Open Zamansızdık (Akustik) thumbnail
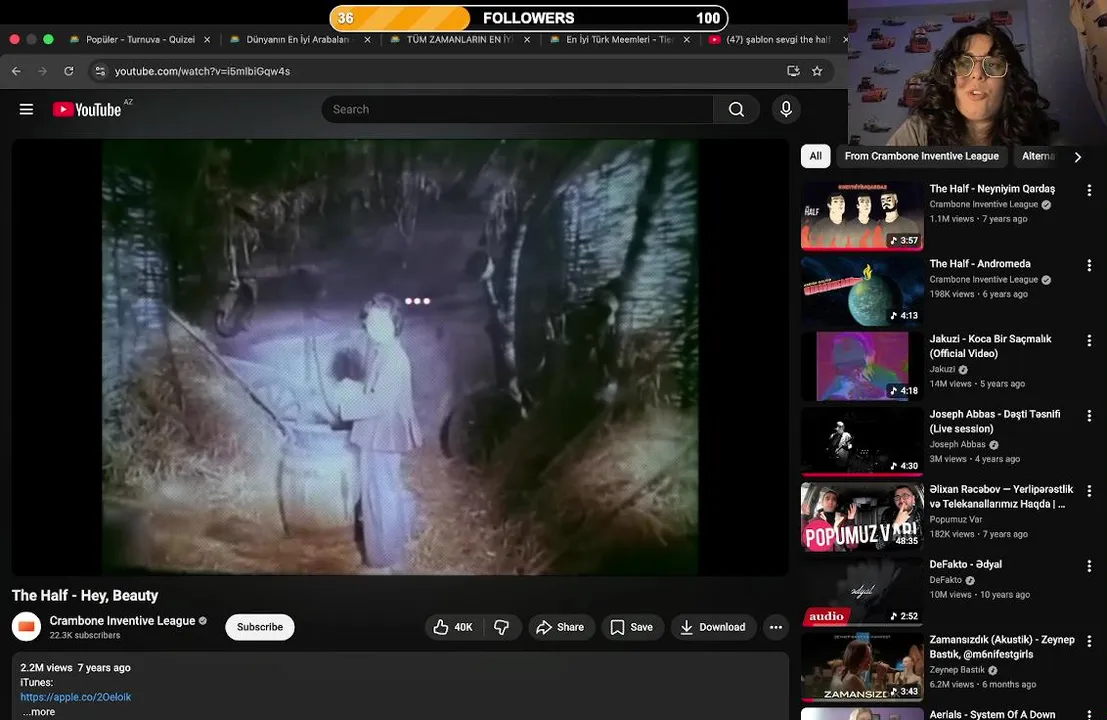The width and height of the screenshot is (1107, 720). point(862,667)
